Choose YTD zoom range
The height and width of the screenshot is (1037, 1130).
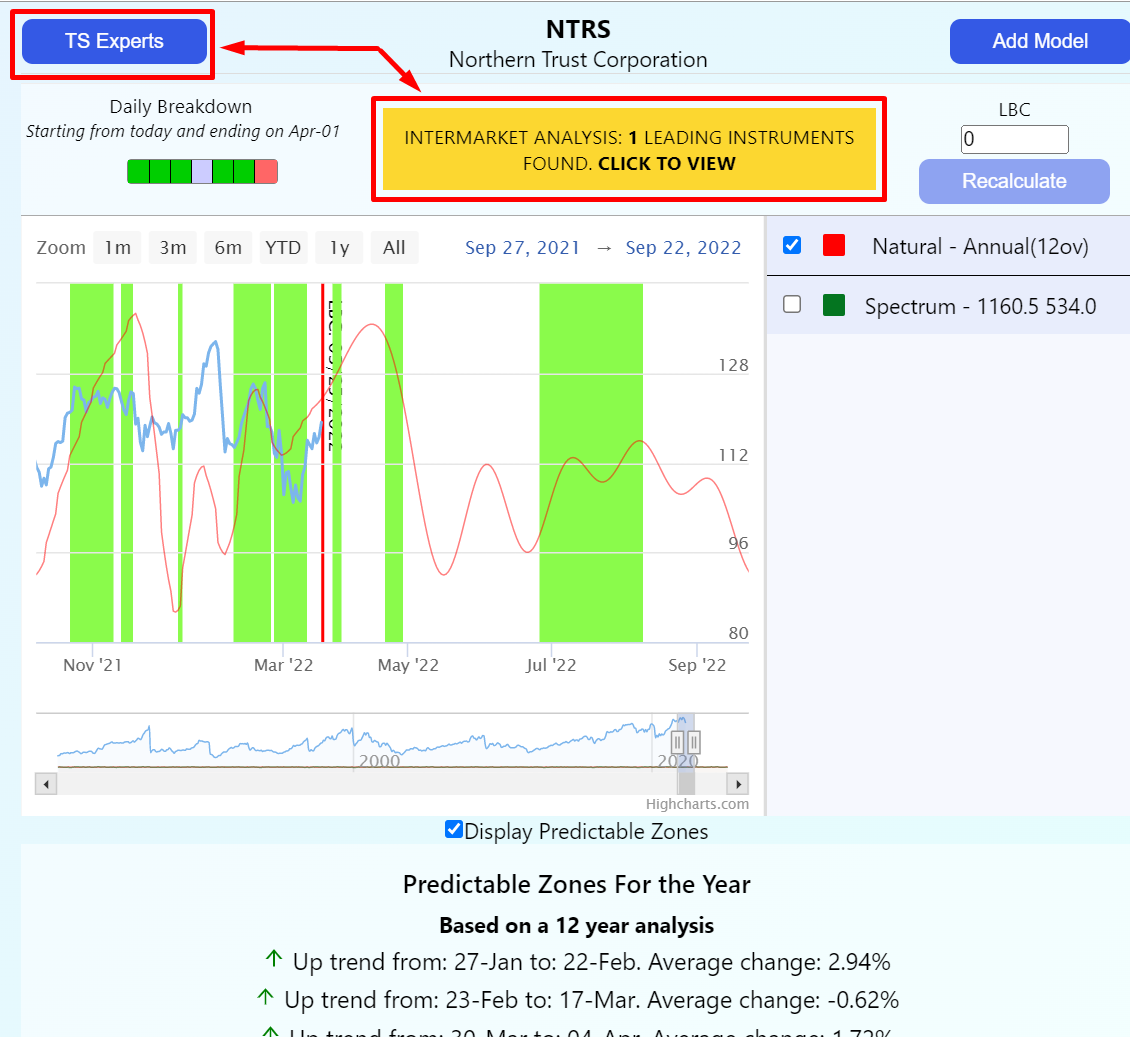coord(283,247)
